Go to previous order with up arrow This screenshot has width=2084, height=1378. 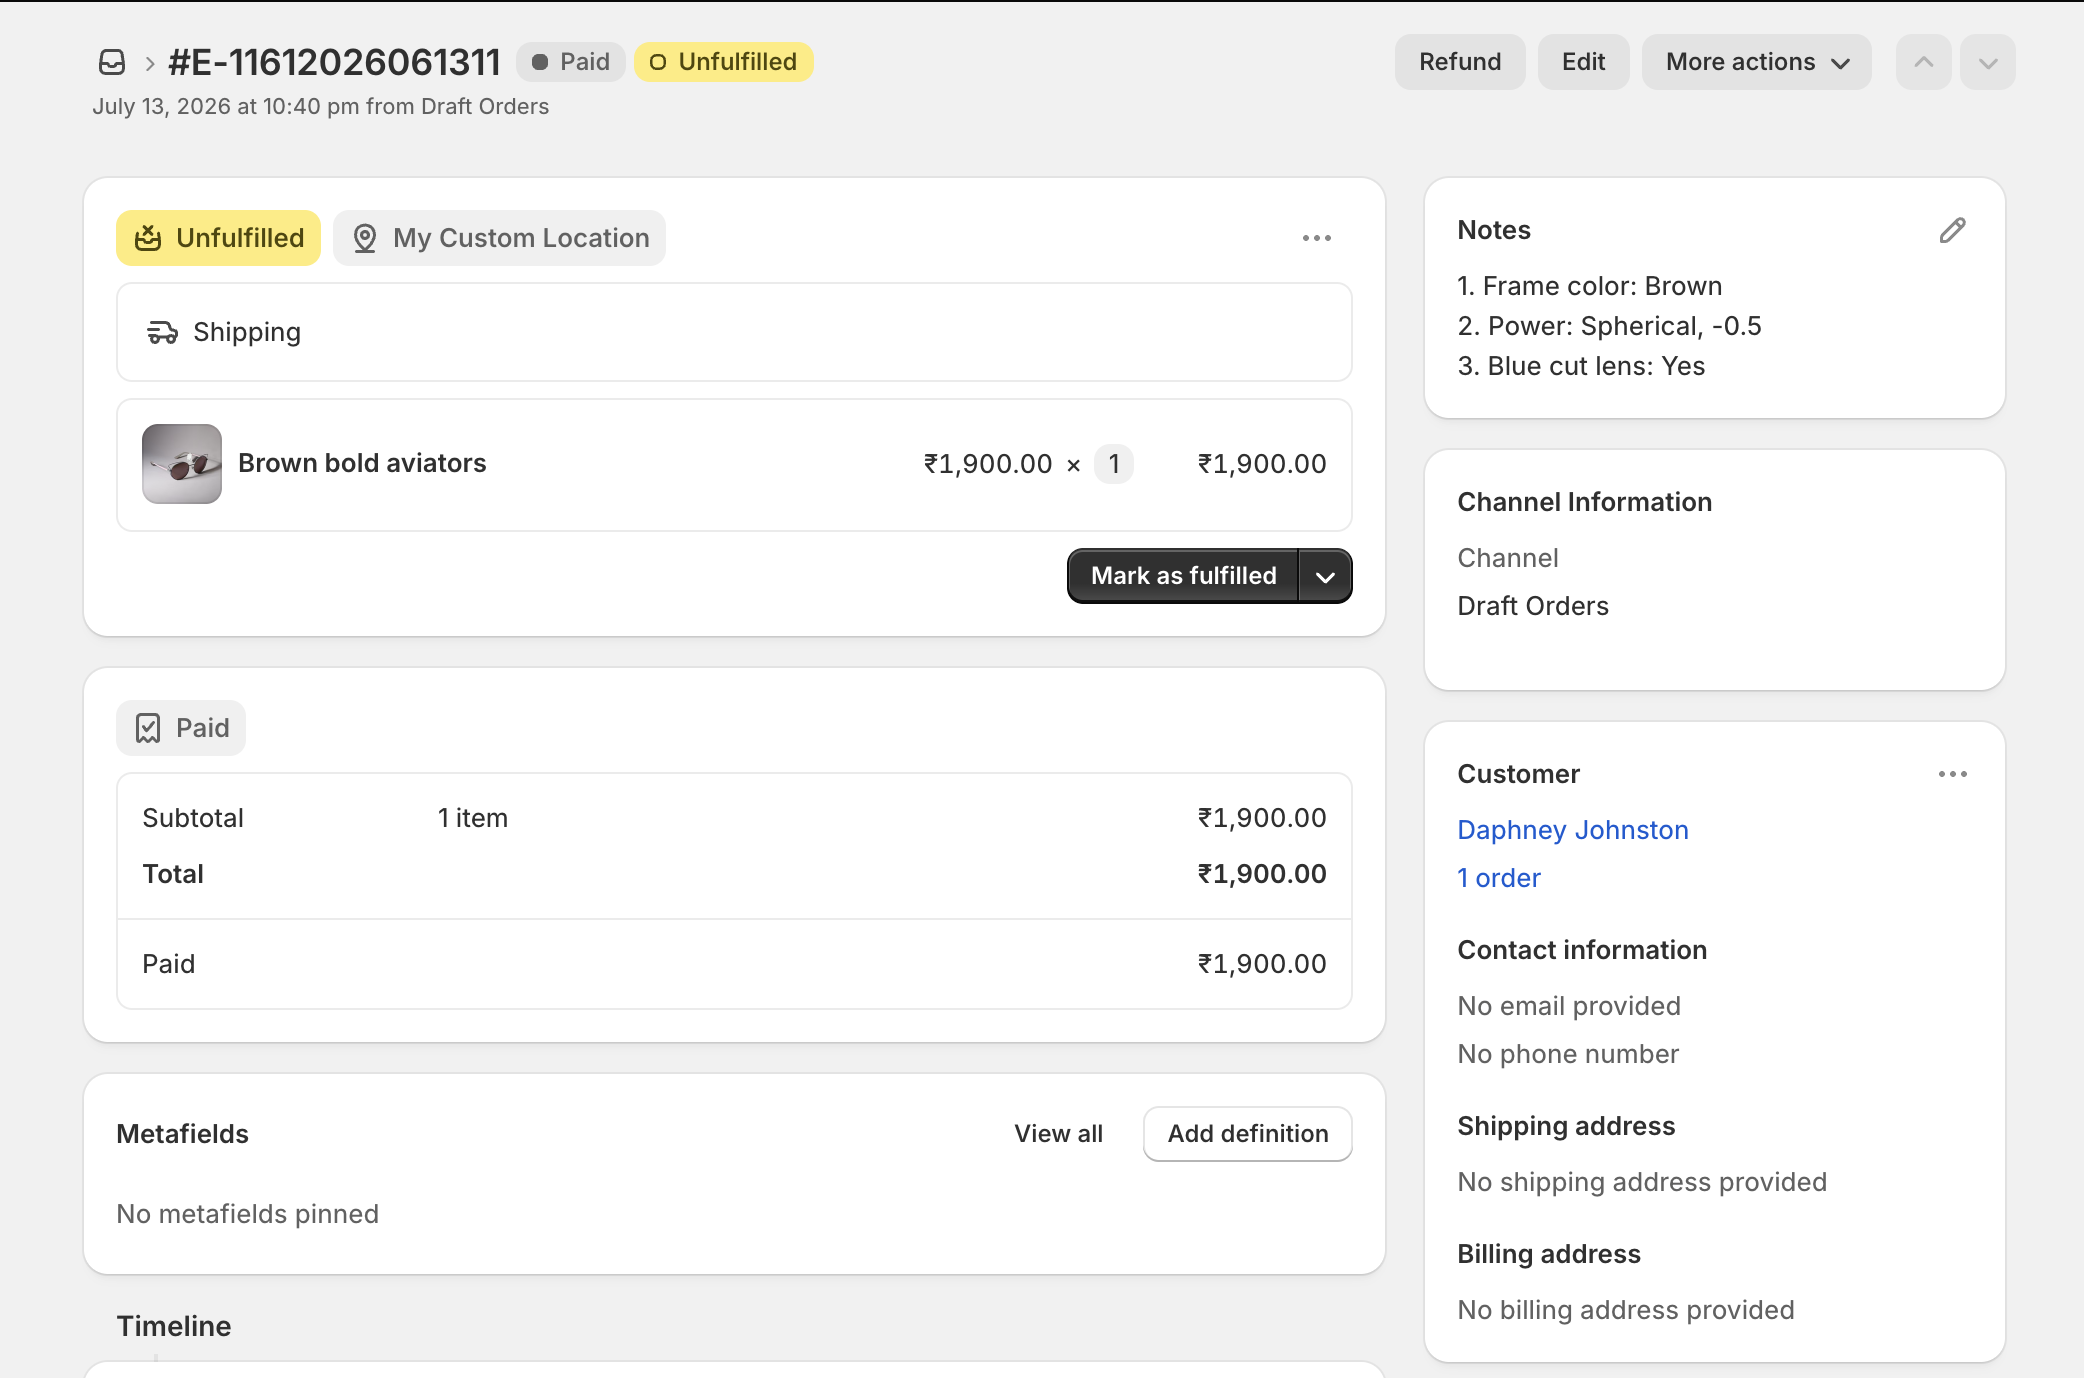(1923, 62)
